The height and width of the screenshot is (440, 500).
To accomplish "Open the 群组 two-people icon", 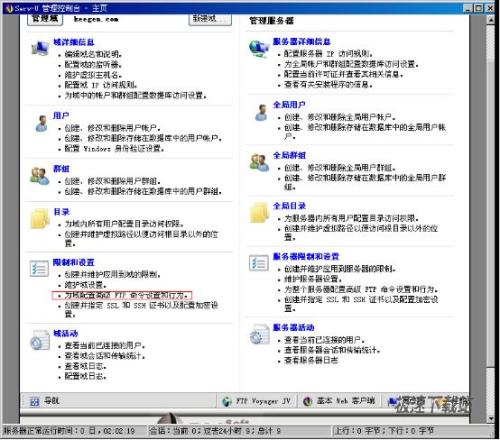I will tap(40, 176).
